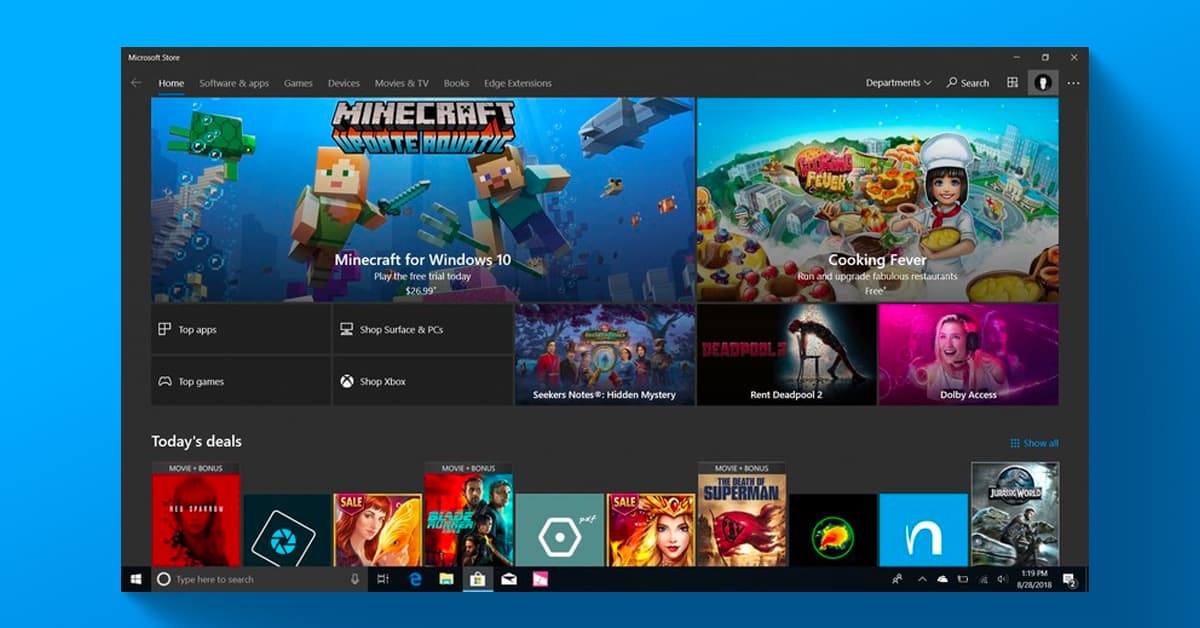Click Show all for Today's deals

pos(1034,443)
